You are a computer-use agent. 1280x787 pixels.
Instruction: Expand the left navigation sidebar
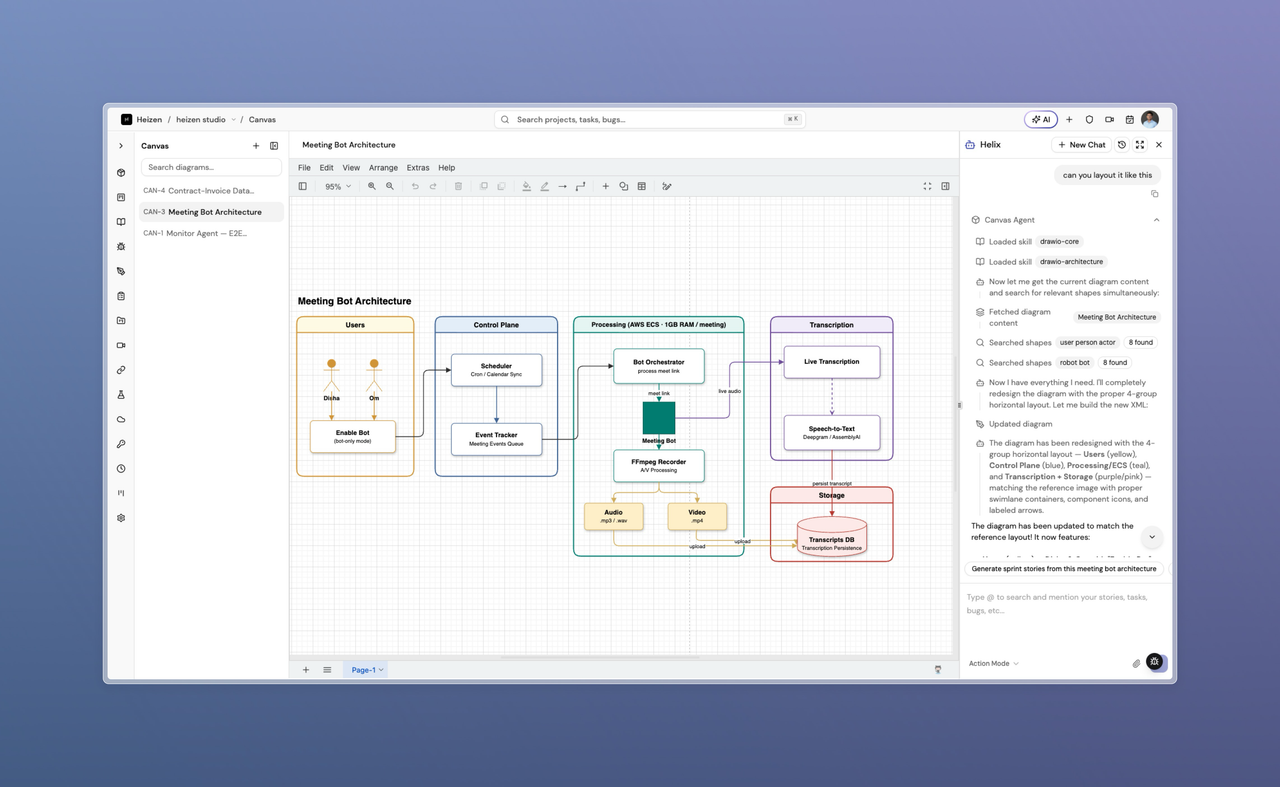click(x=121, y=146)
